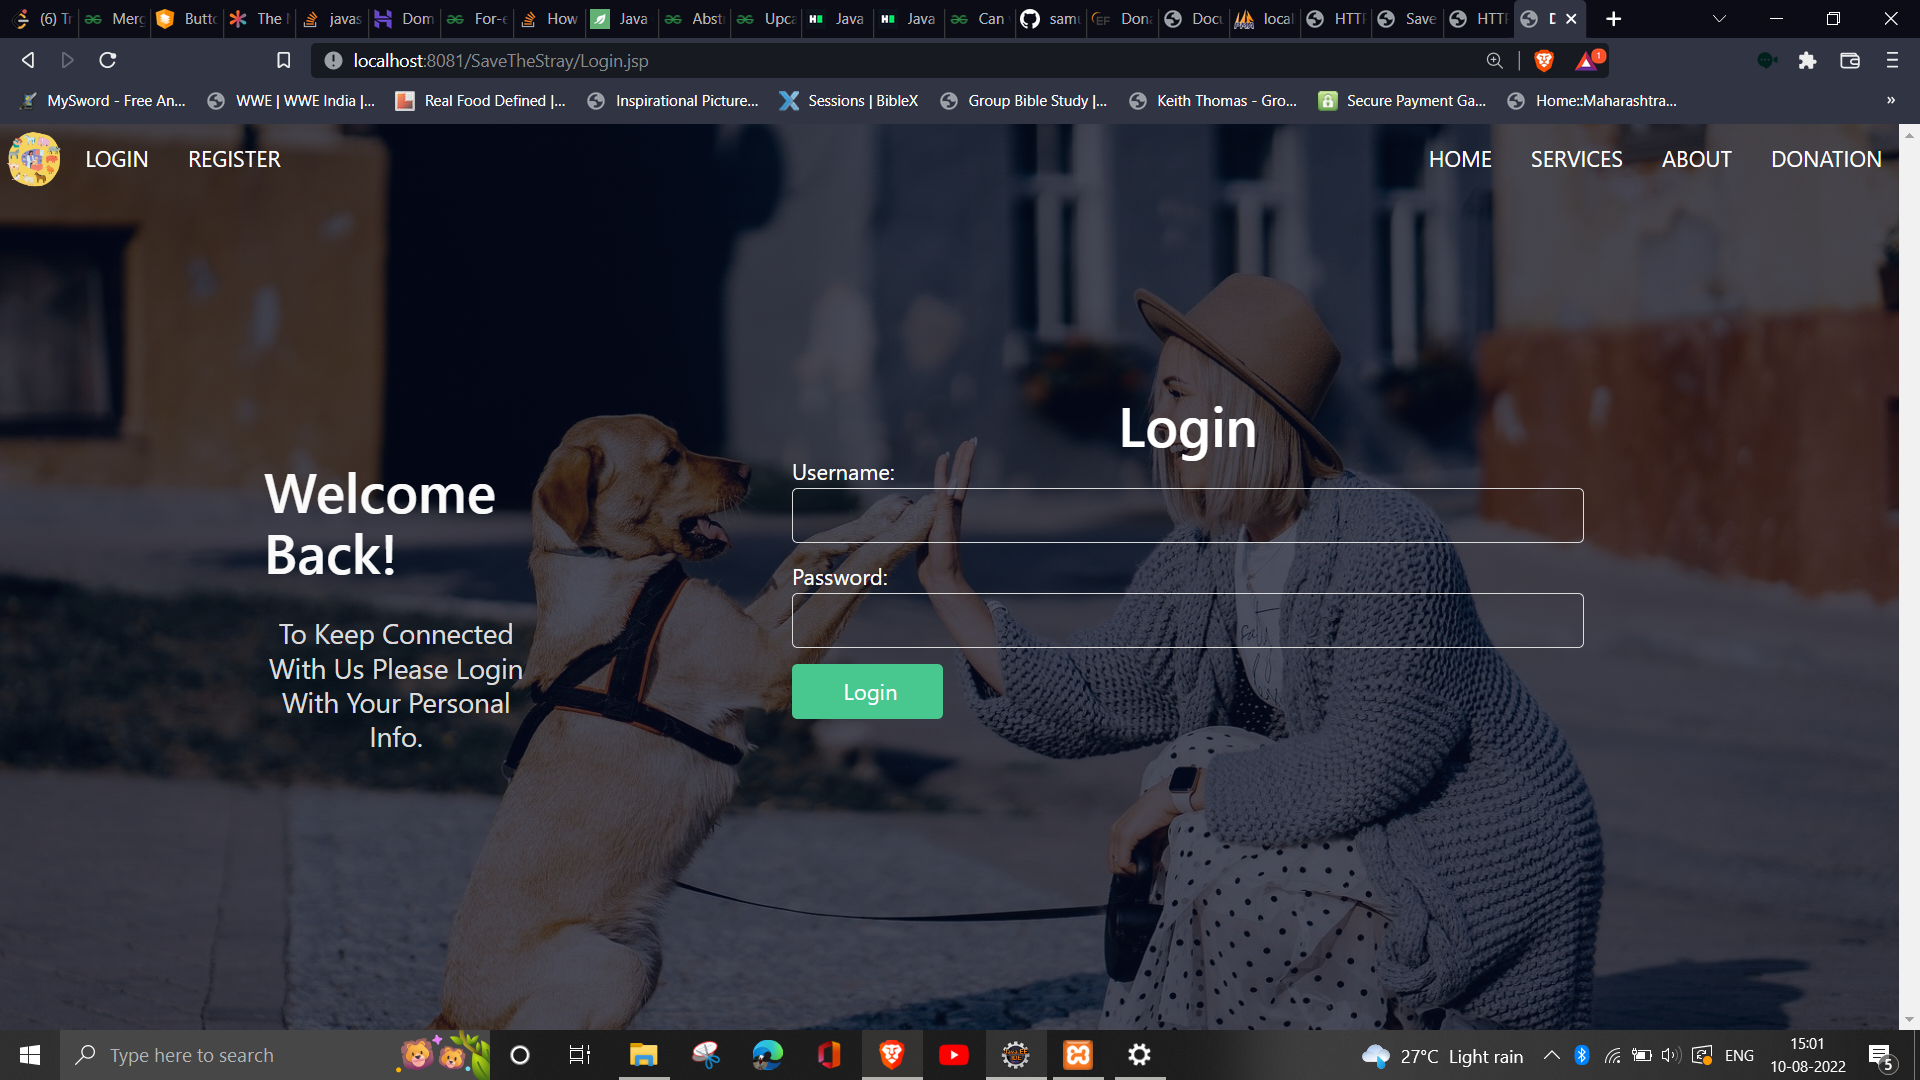
Task: Reload the page with refresh icon
Action: tap(108, 61)
